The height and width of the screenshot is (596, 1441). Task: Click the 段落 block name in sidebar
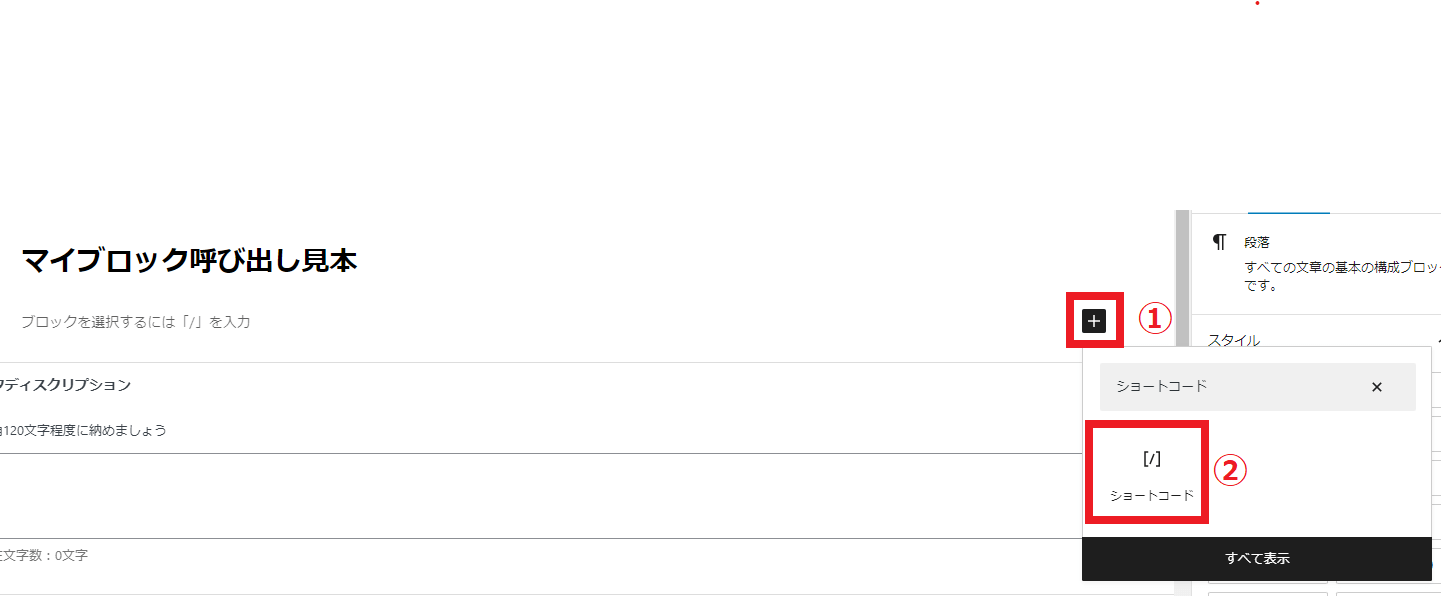pos(1257,242)
